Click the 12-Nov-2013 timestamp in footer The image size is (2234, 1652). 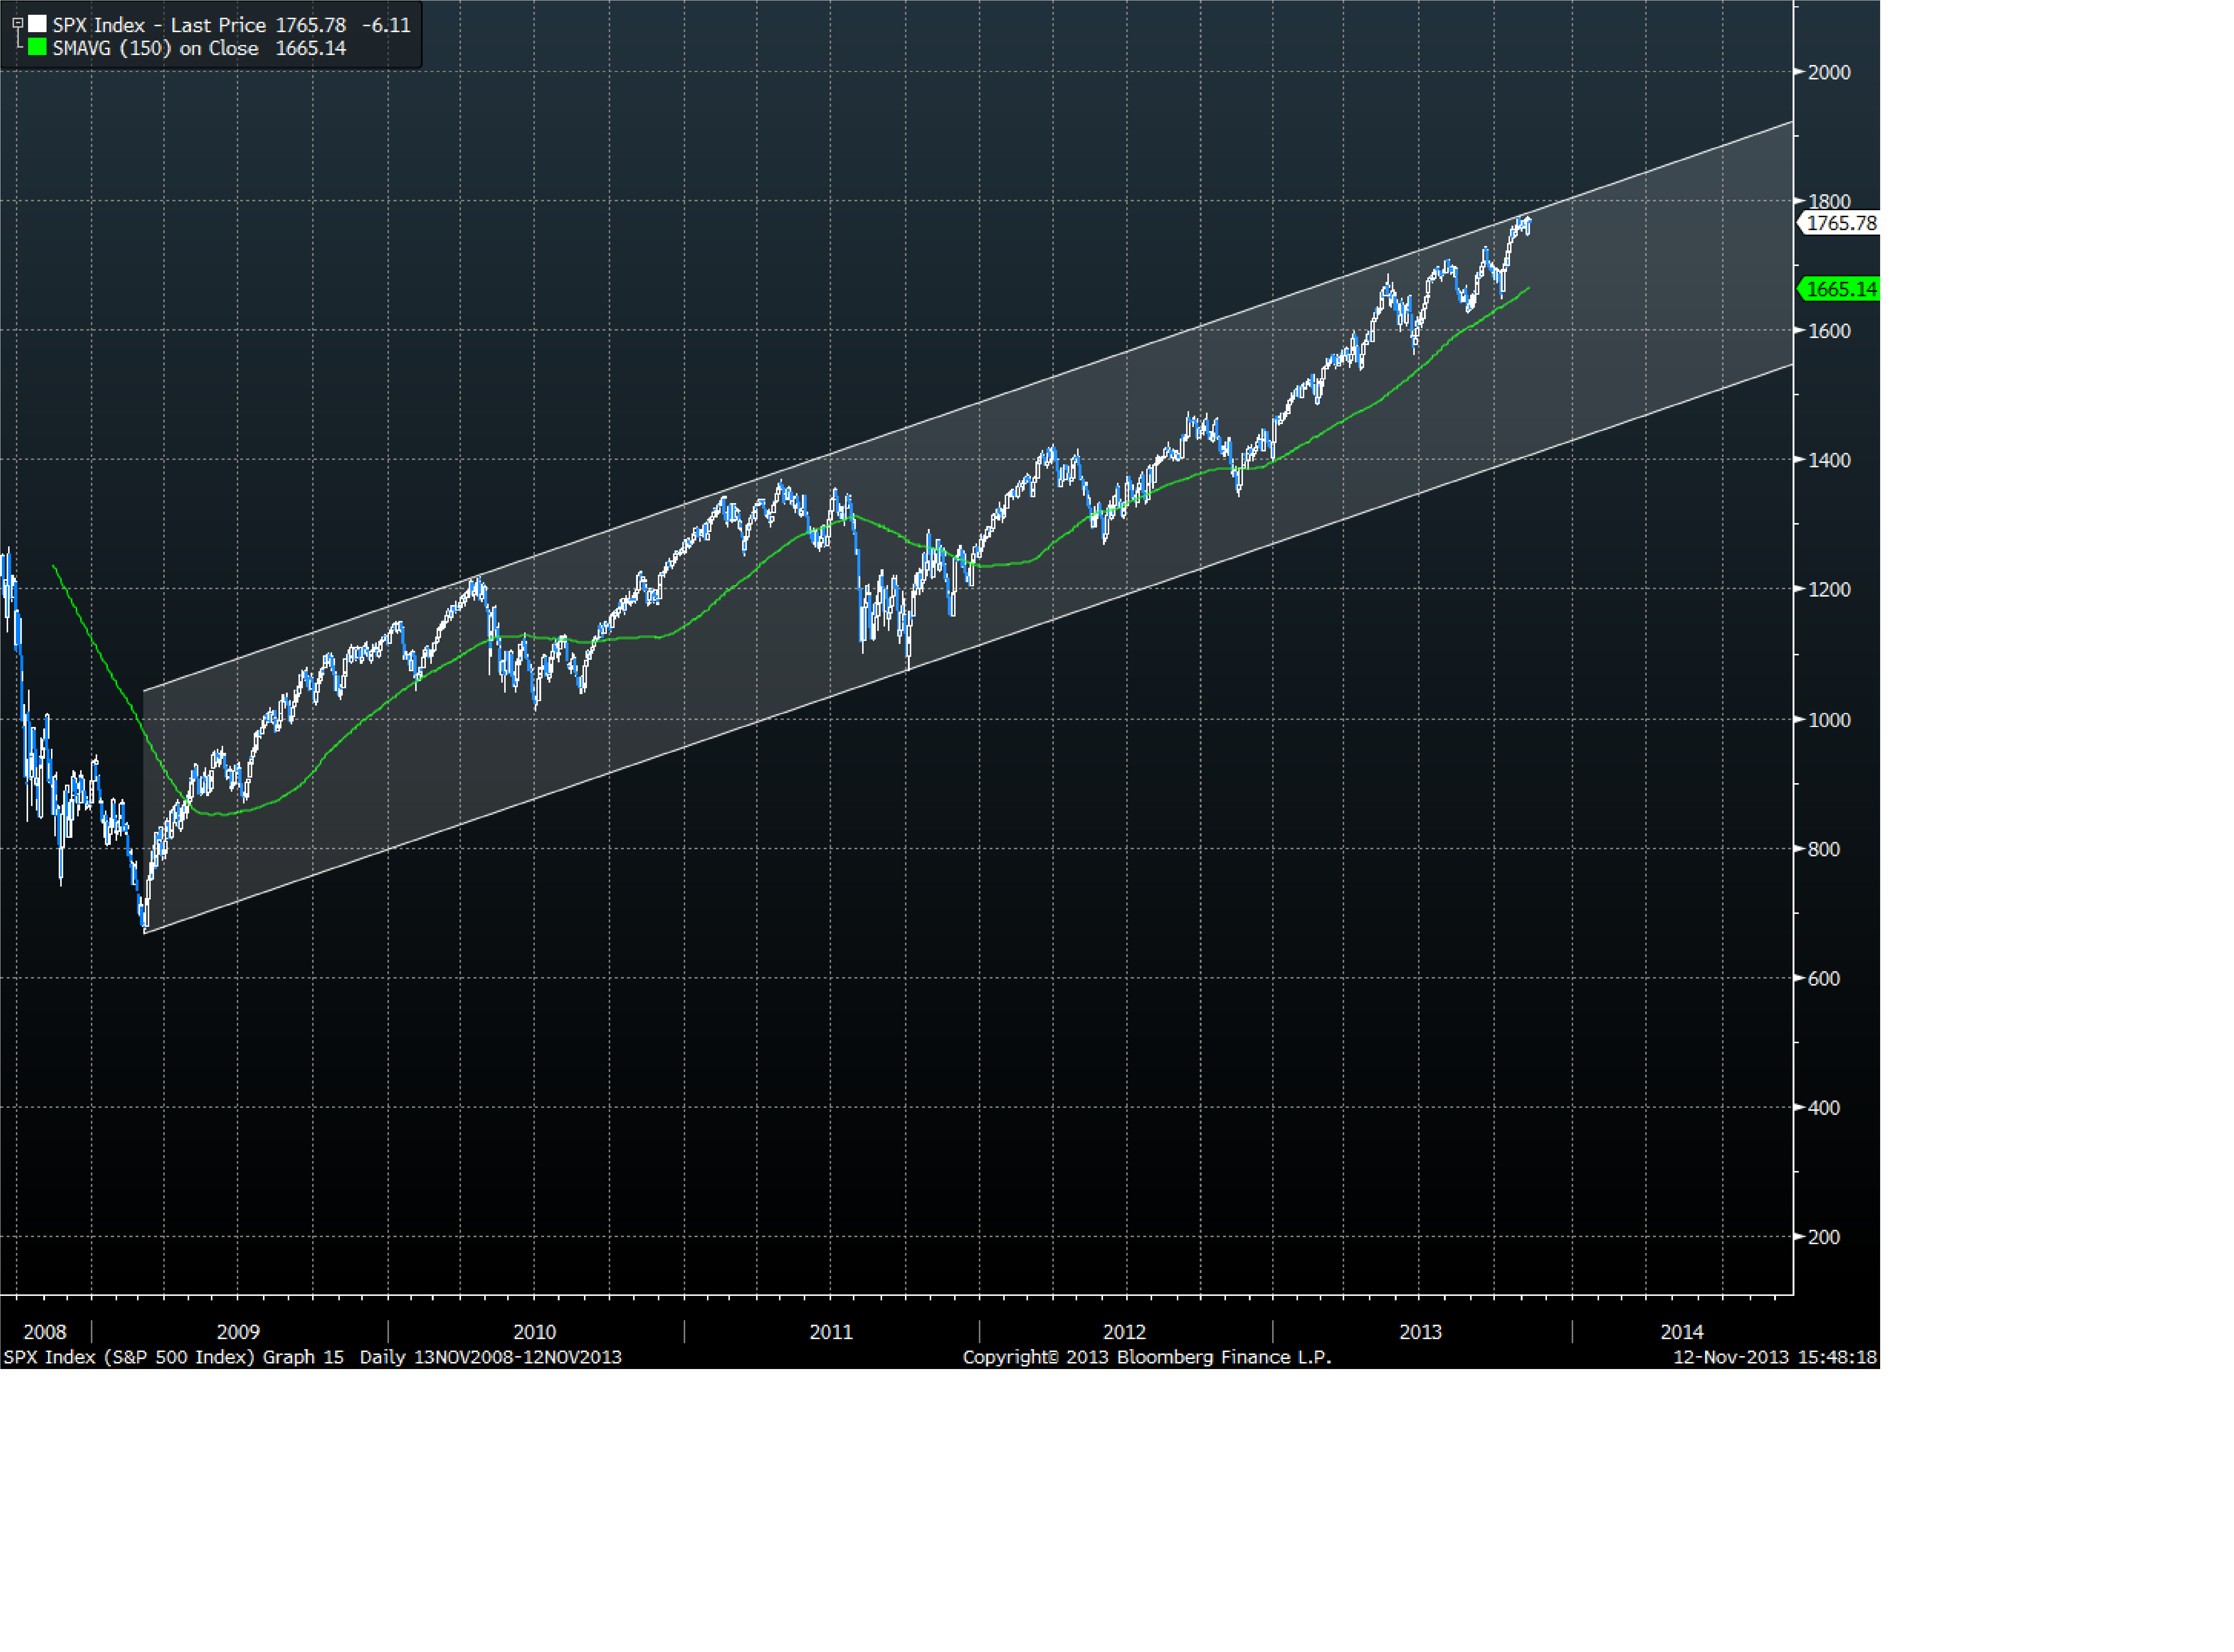tap(1774, 1357)
